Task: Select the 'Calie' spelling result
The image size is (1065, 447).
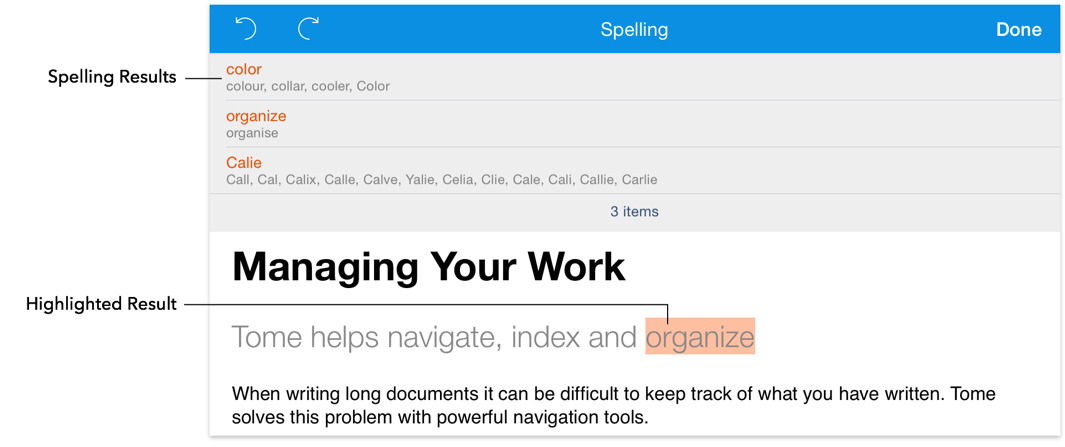Action: point(244,162)
